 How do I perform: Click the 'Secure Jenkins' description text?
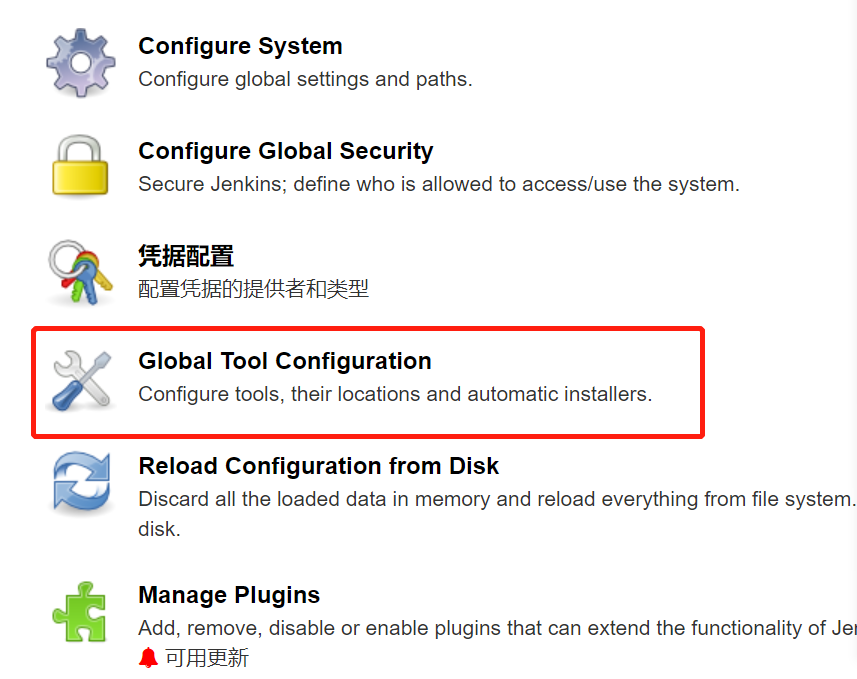pos(439,184)
